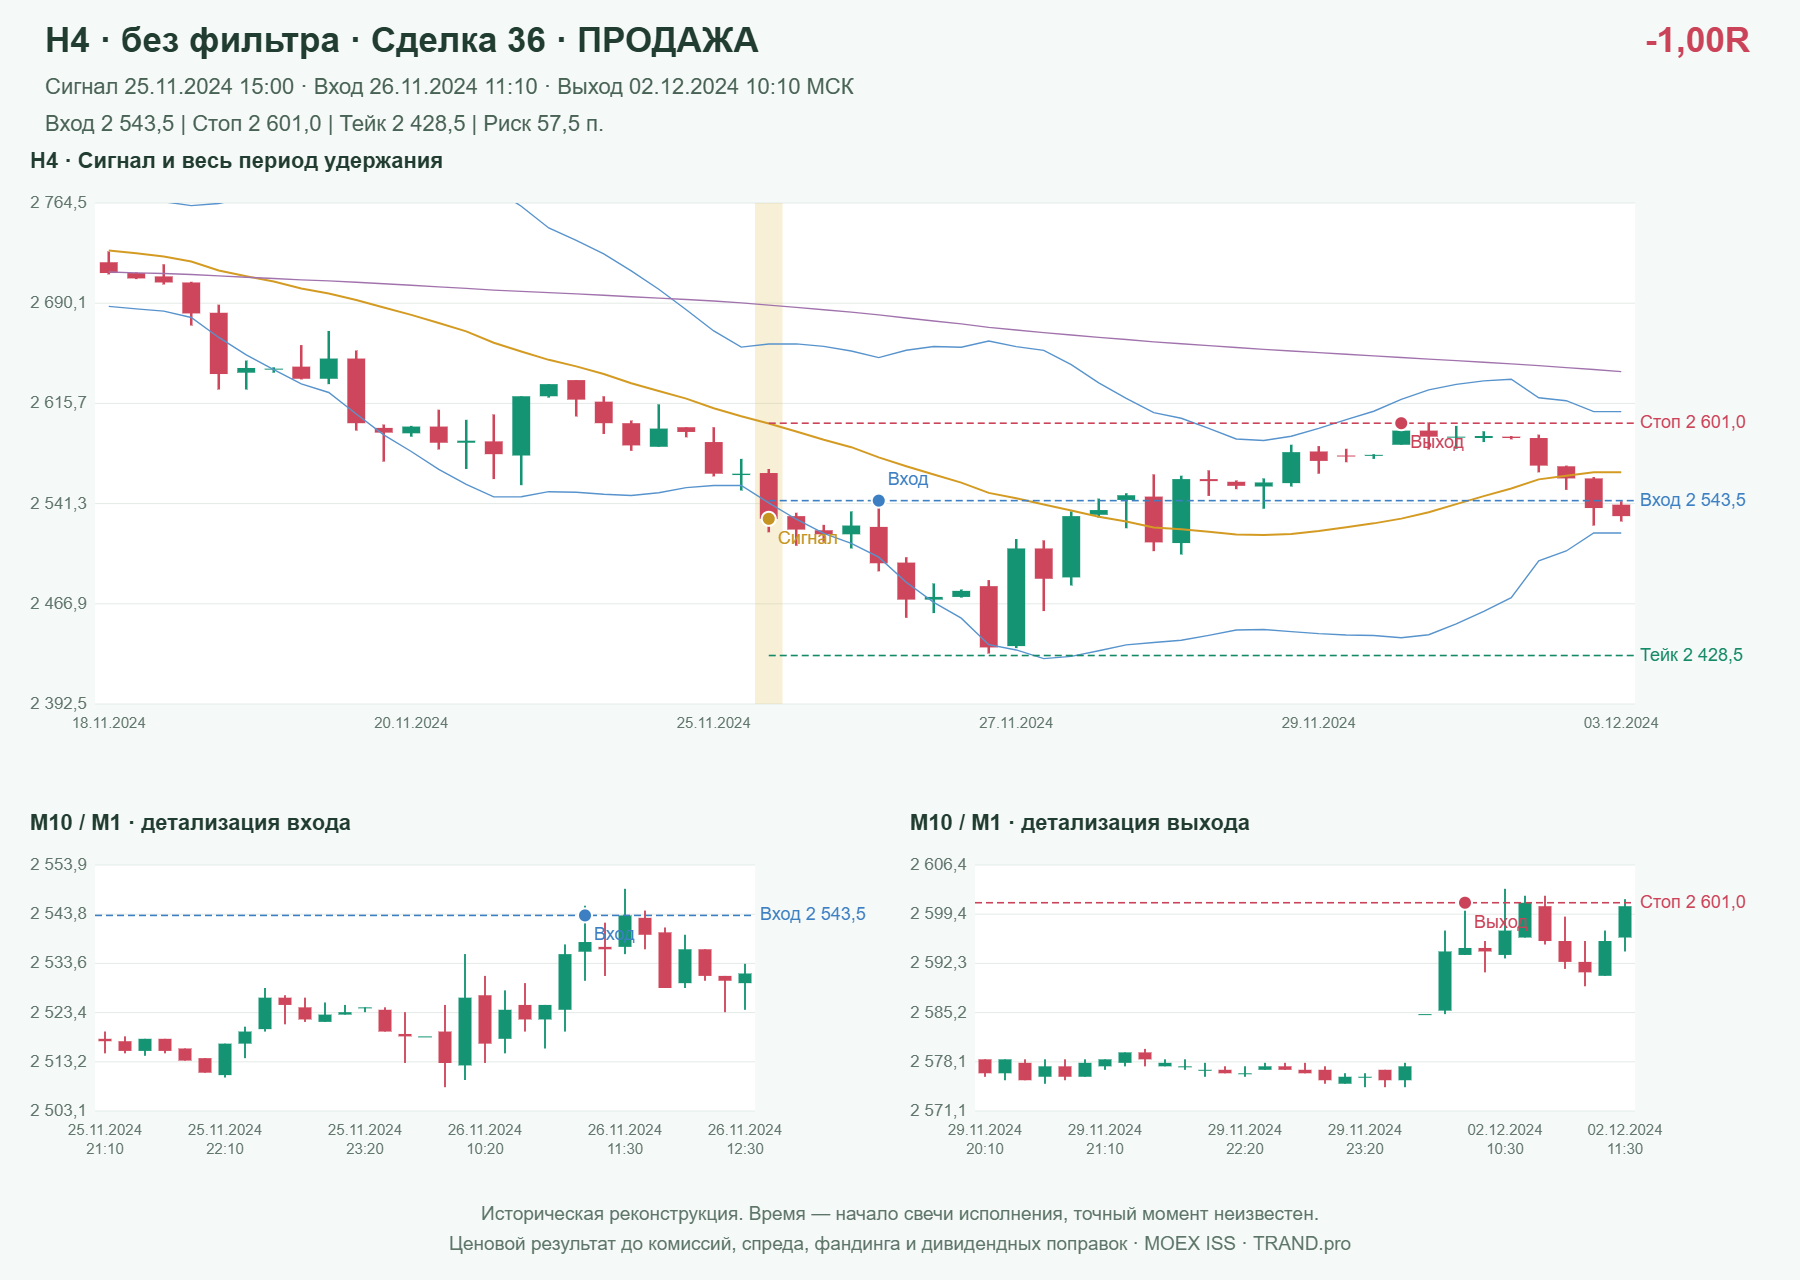Click the title 'H4 · без фильтра · Сделка 36 · ПРОДАЖА'
Screen dimensions: 1800x1280
tap(402, 41)
